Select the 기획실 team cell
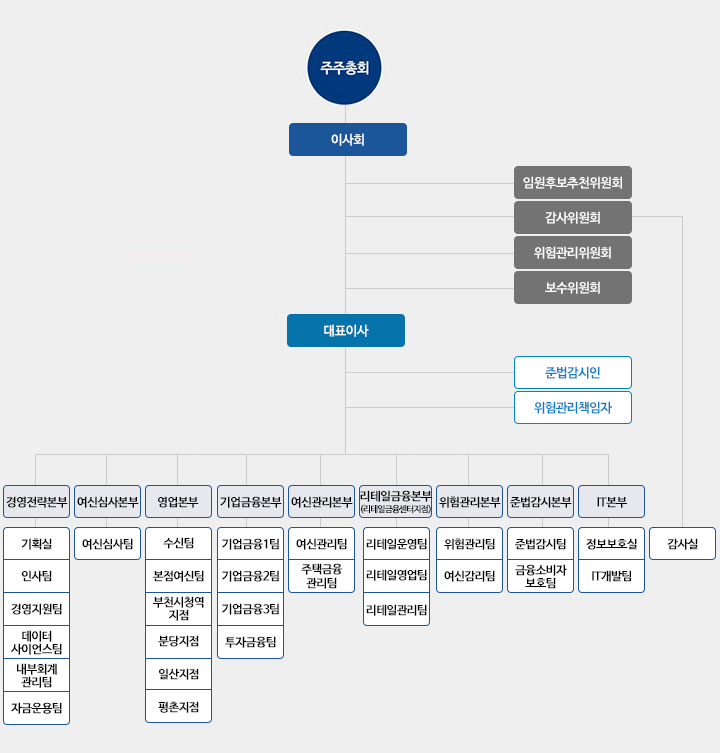Image resolution: width=720 pixels, height=753 pixels. coord(37,544)
